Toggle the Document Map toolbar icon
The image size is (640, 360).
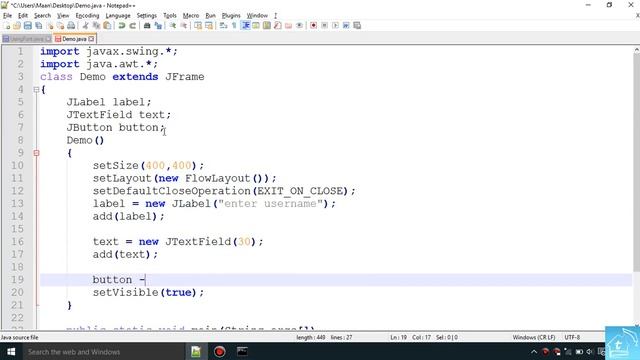267,26
